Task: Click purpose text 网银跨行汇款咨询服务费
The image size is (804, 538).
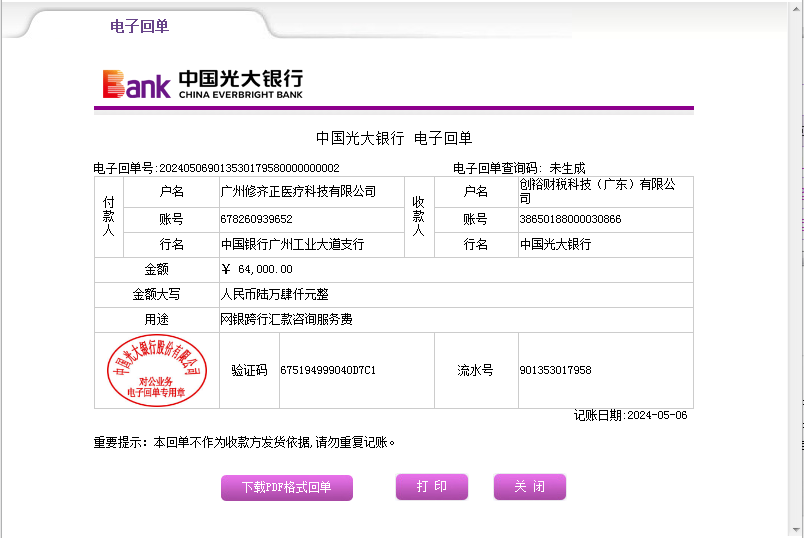Action: tap(286, 320)
